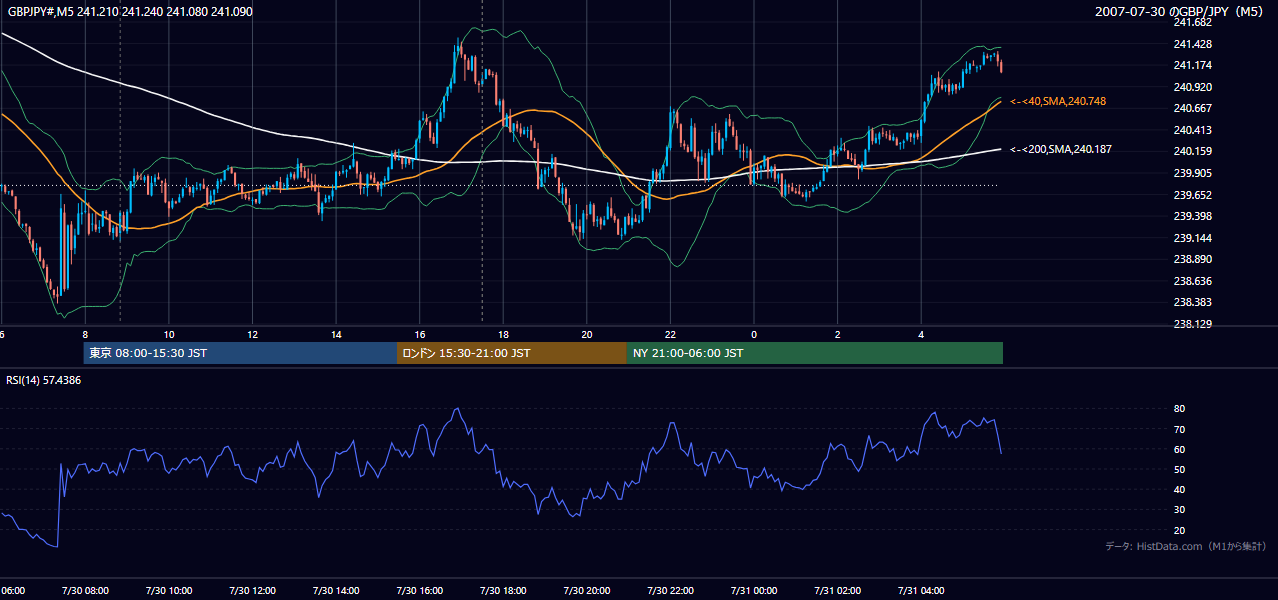
Task: Click hour tick 22 under the price chart
Action: (x=671, y=335)
